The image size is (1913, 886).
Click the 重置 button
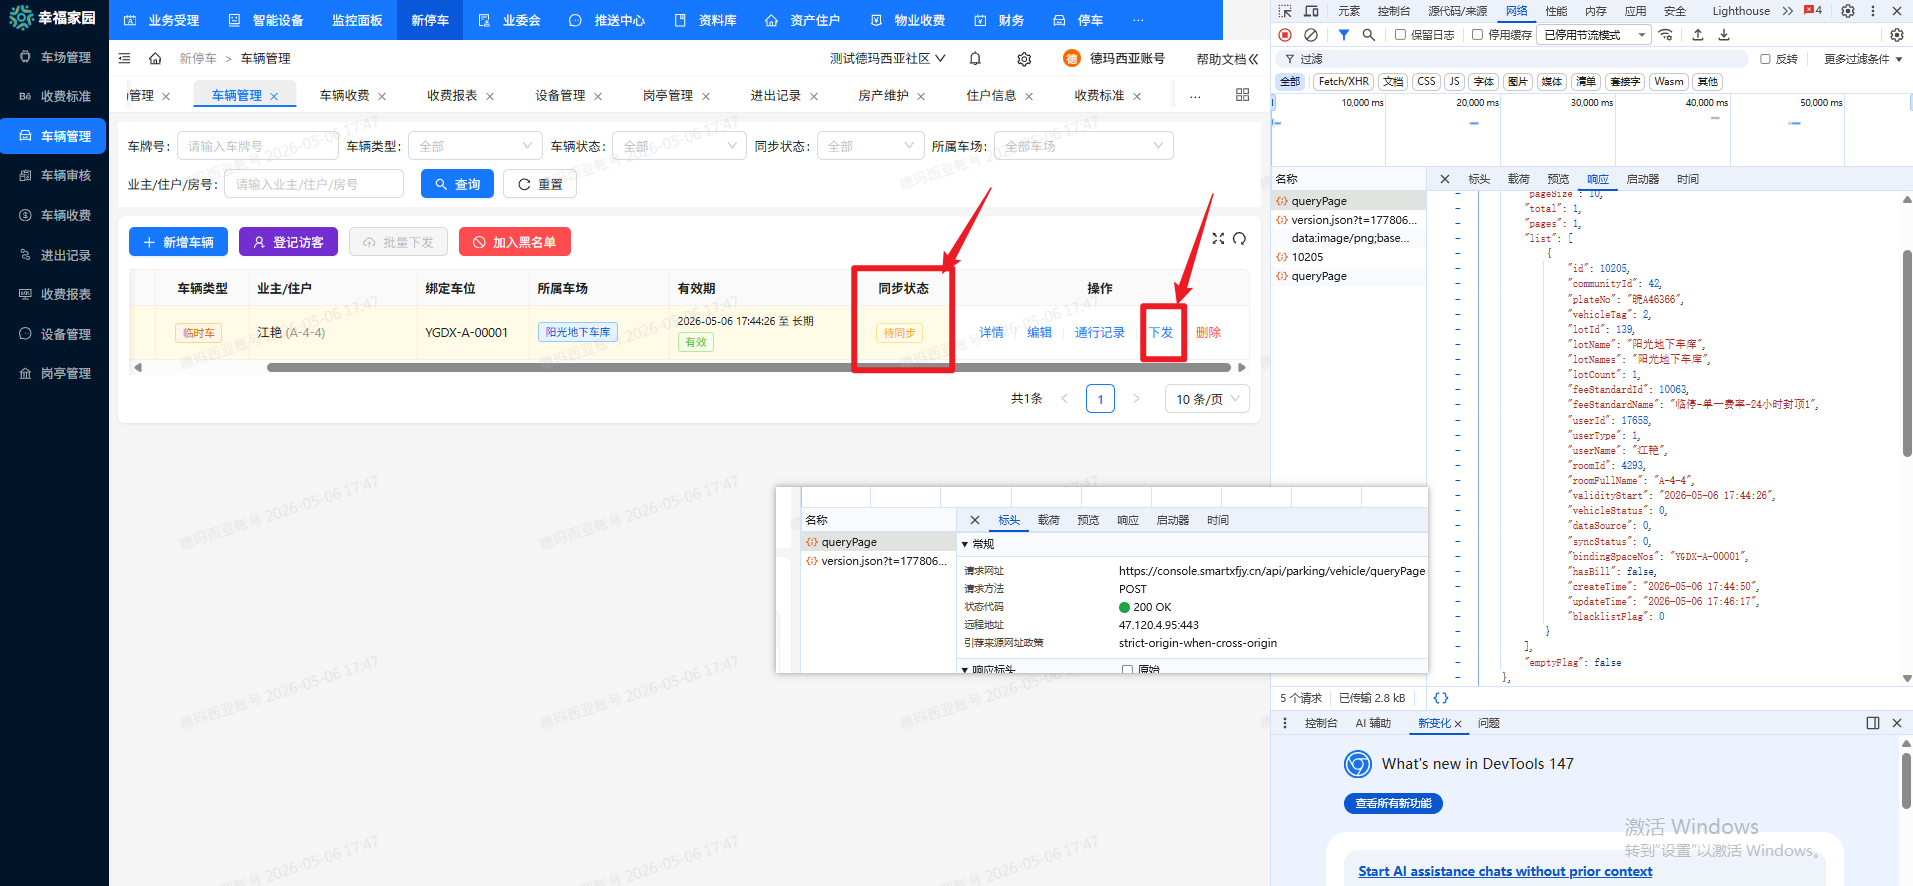pos(540,184)
